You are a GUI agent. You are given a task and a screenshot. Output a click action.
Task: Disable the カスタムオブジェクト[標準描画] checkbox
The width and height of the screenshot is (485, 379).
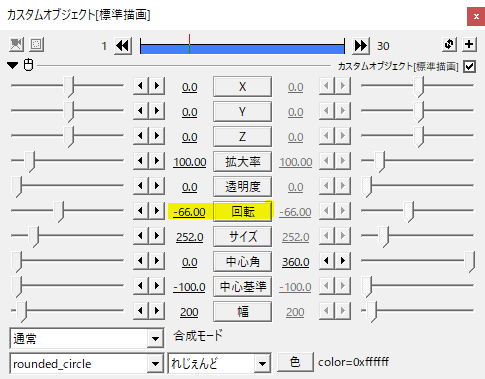470,66
